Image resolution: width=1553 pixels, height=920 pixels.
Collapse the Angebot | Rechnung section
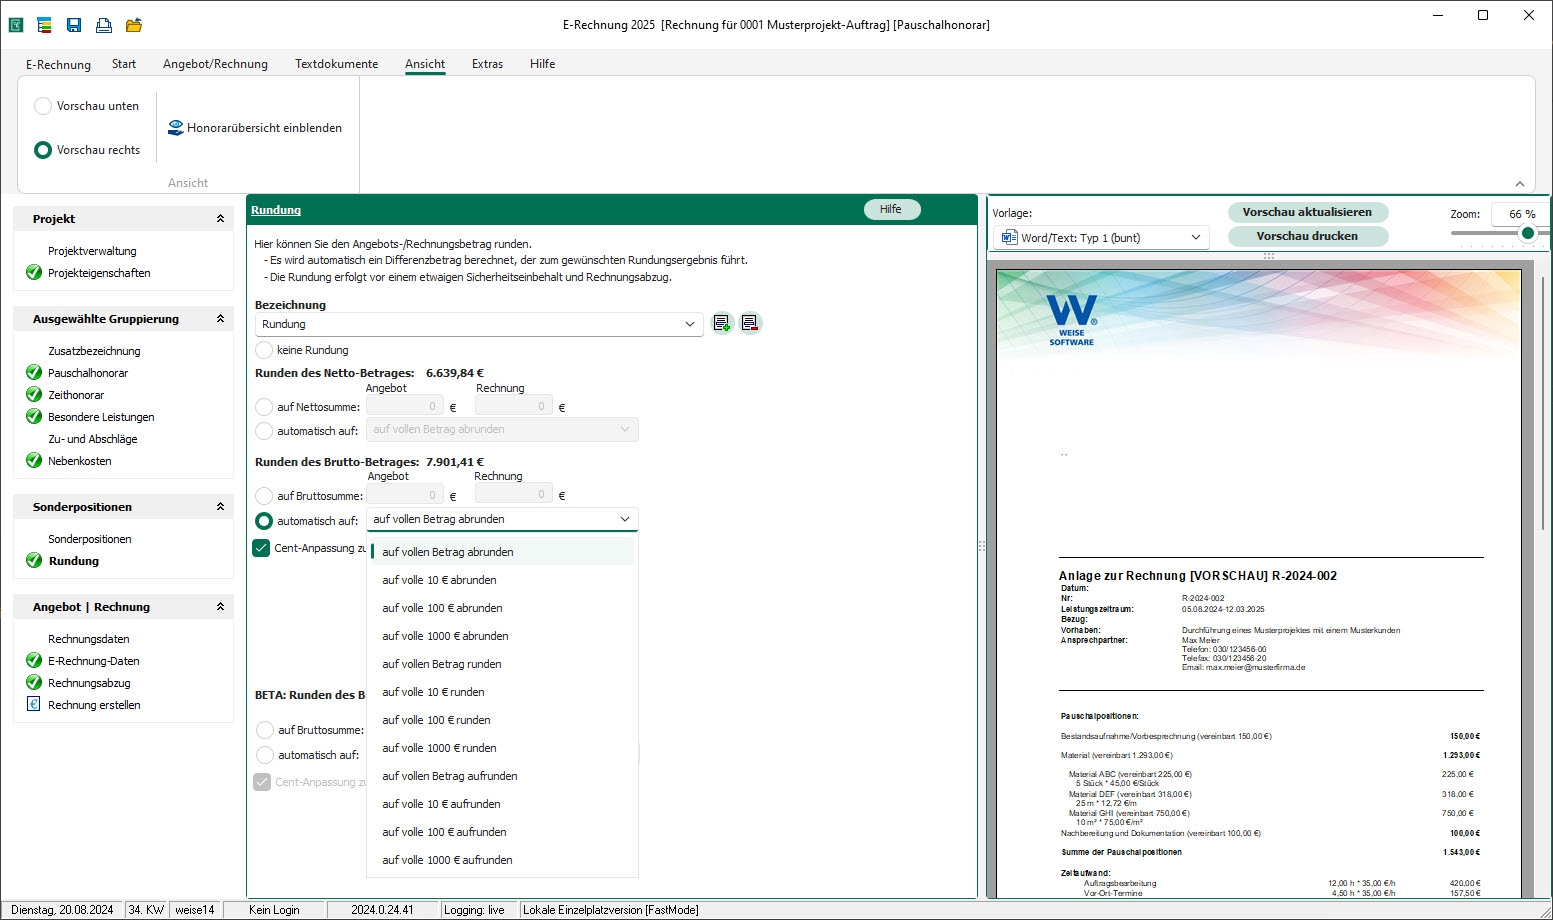[220, 607]
